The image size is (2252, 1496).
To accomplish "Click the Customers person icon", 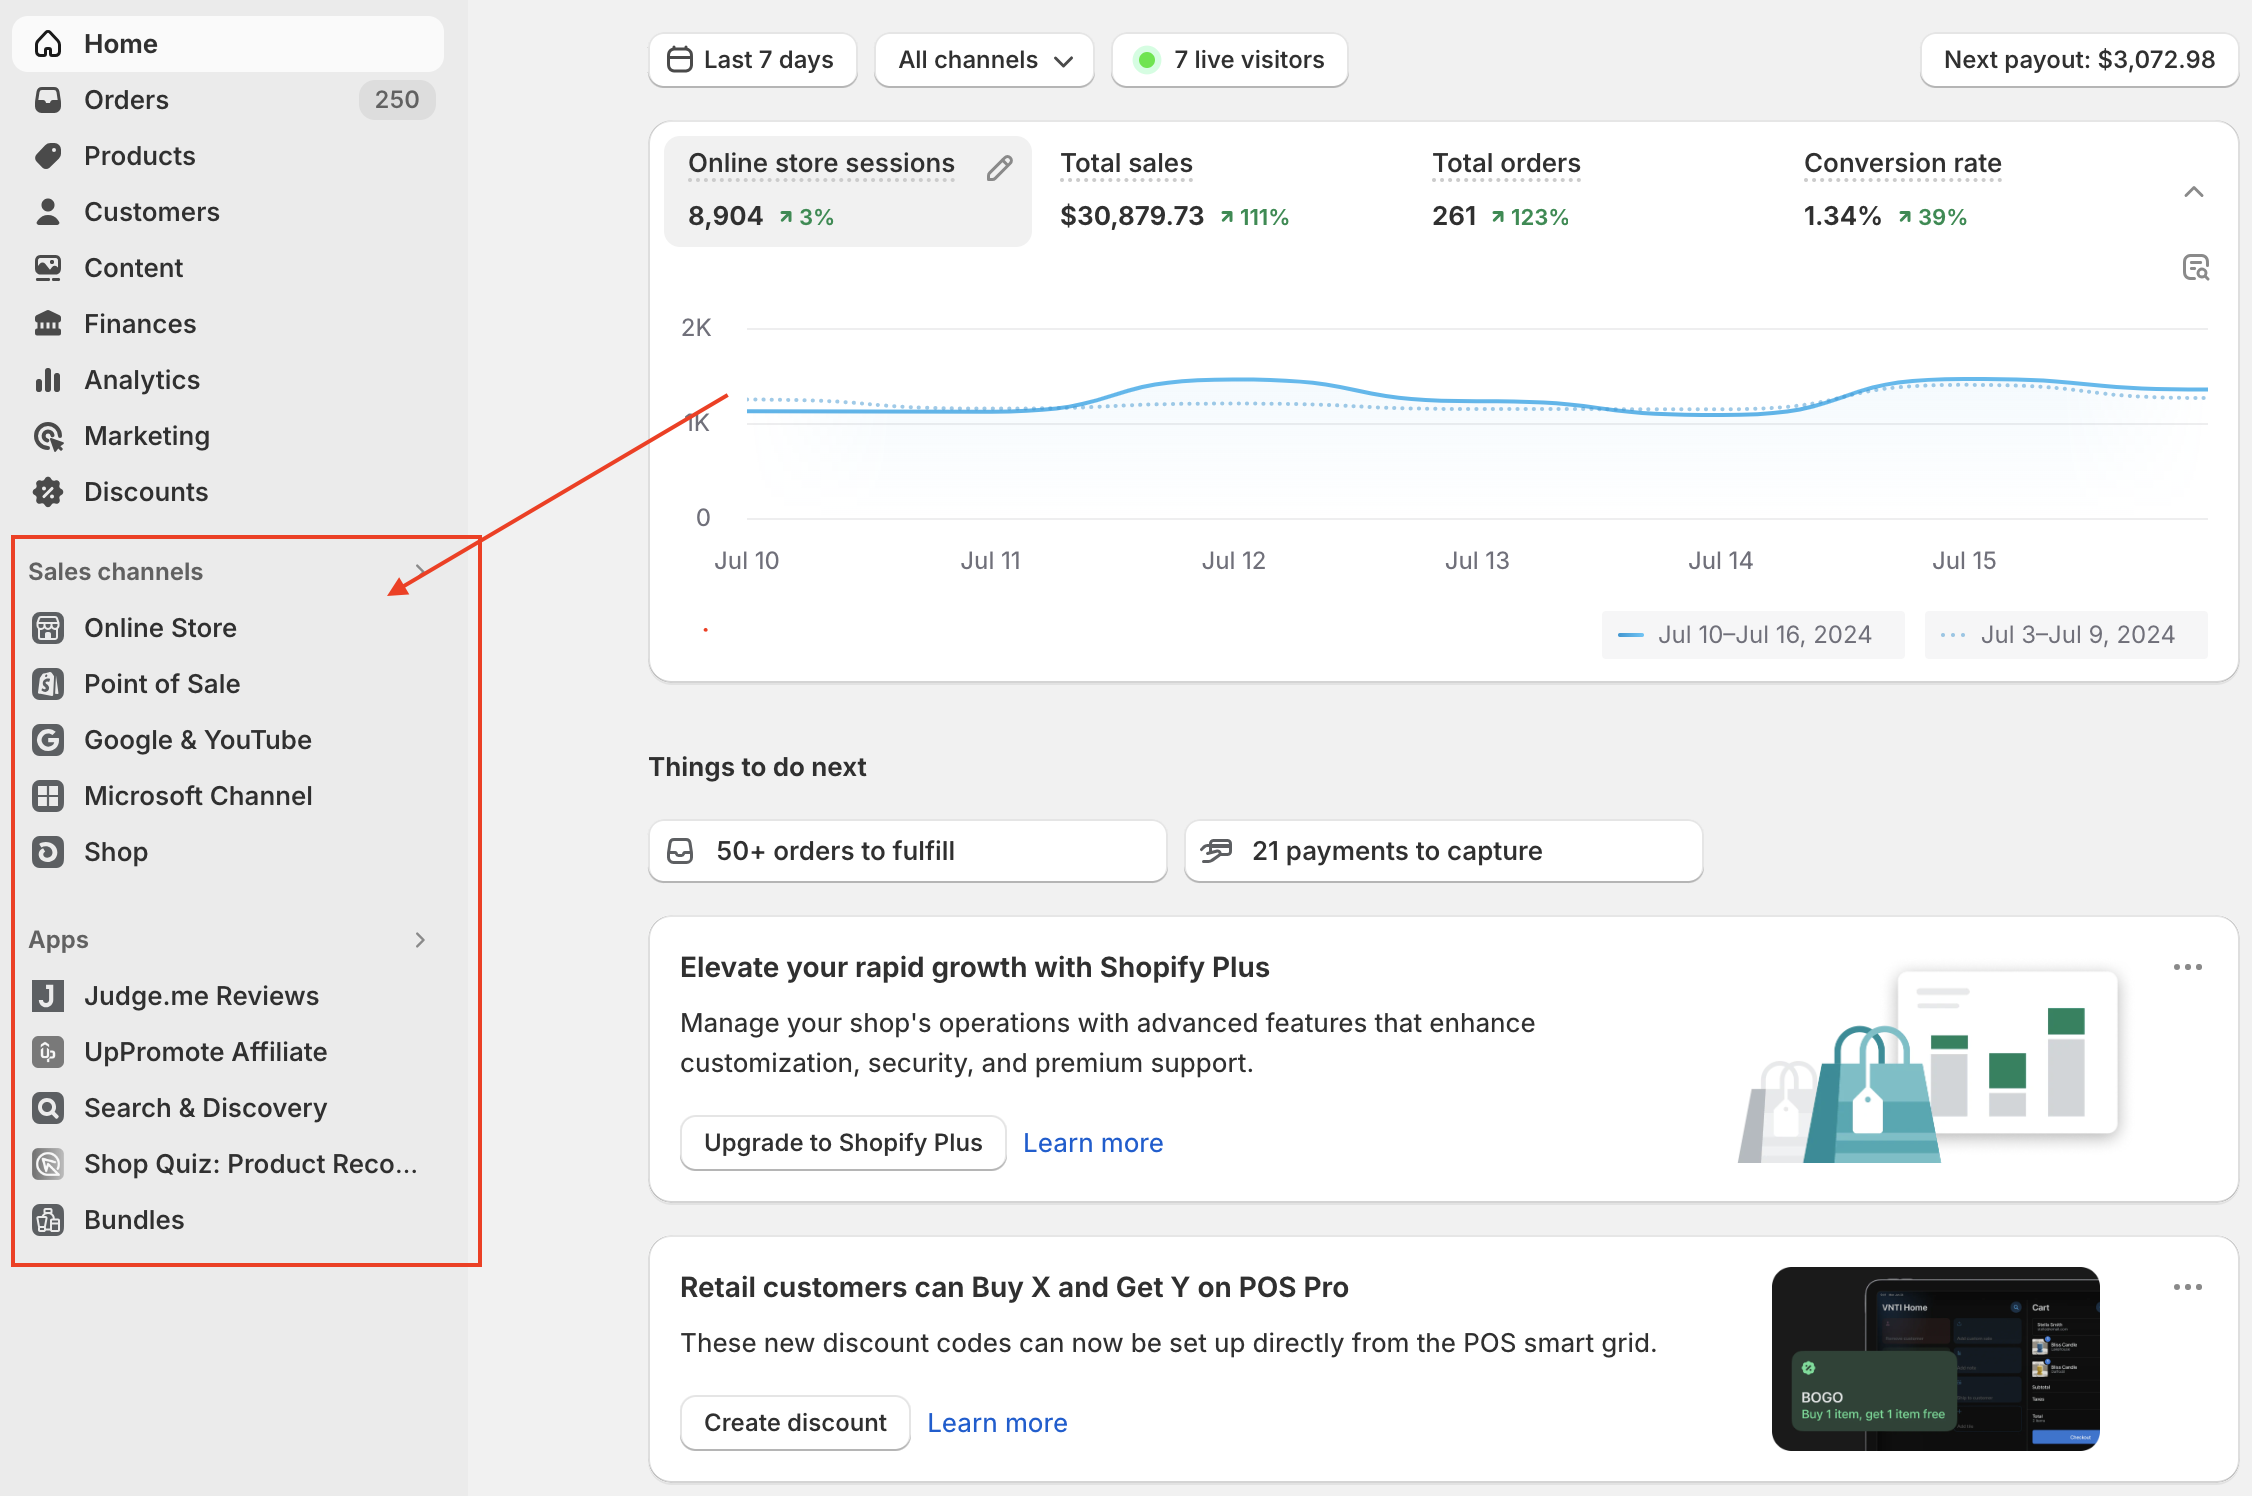I will pyautogui.click(x=47, y=212).
